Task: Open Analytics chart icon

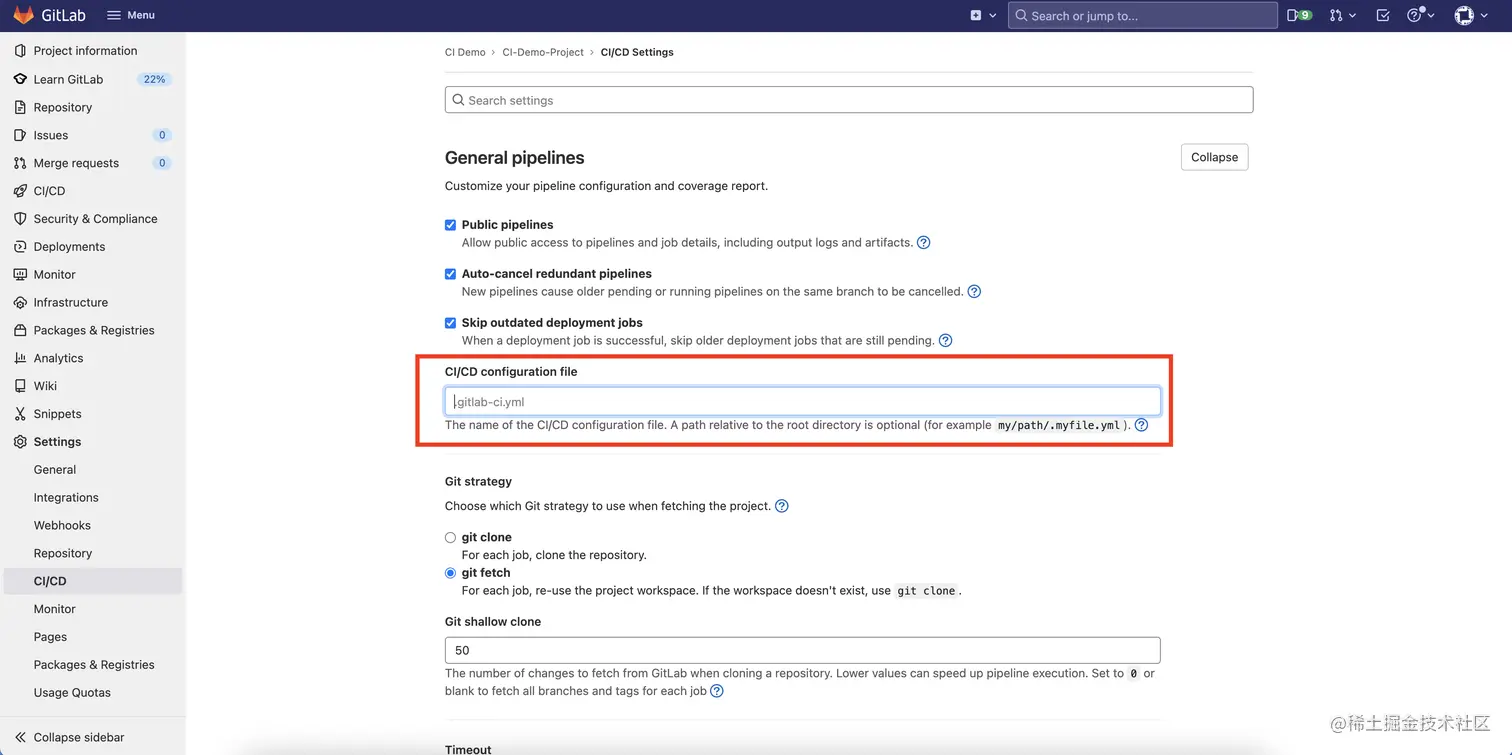Action: (x=21, y=358)
